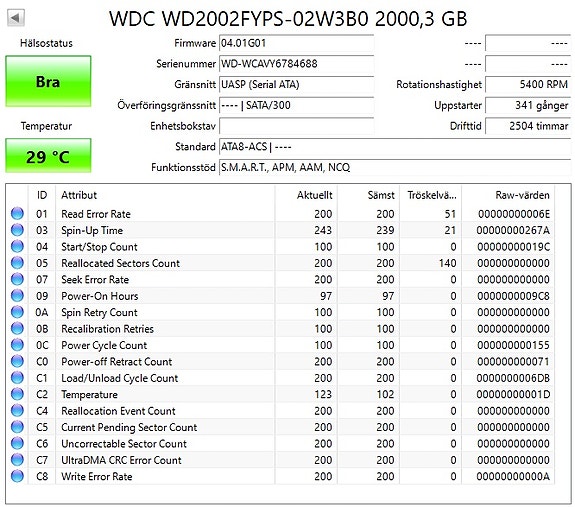575x507 pixels.
Task: Click the Funktionsstöd field S.M.A.R.T., APM, AAM, NCQ
Action: point(395,168)
